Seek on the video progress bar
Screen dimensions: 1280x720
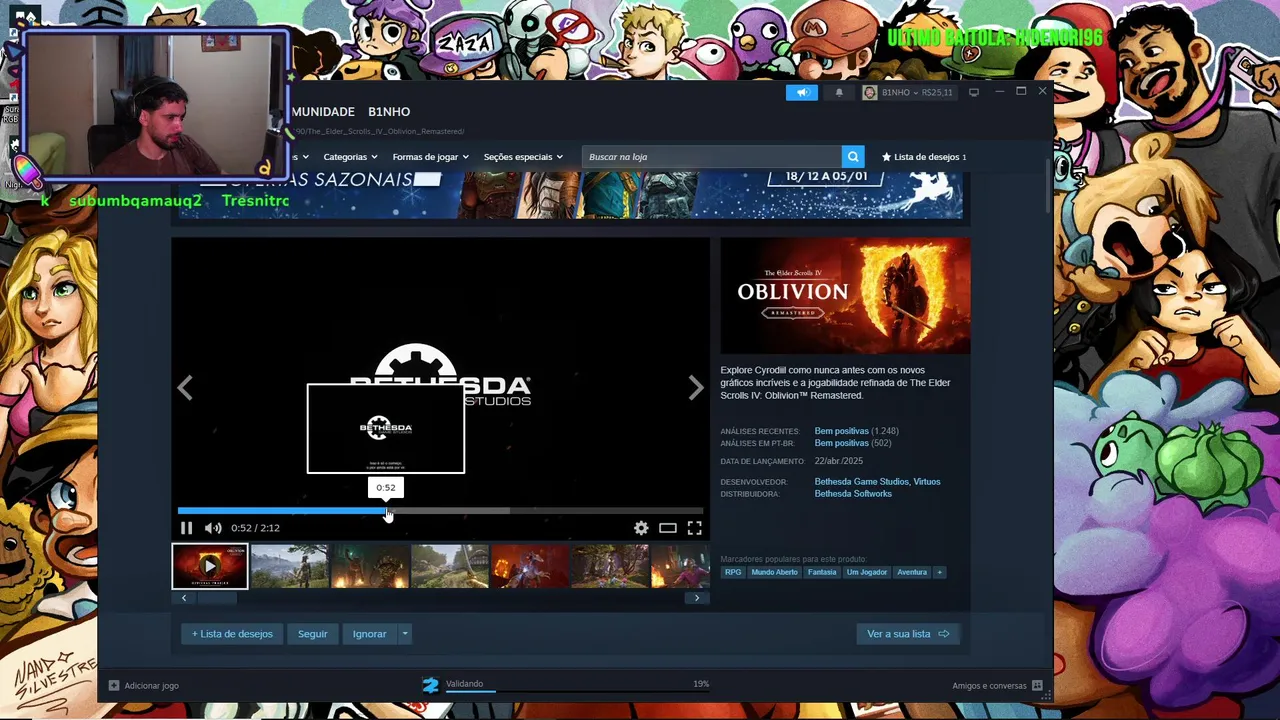point(440,511)
